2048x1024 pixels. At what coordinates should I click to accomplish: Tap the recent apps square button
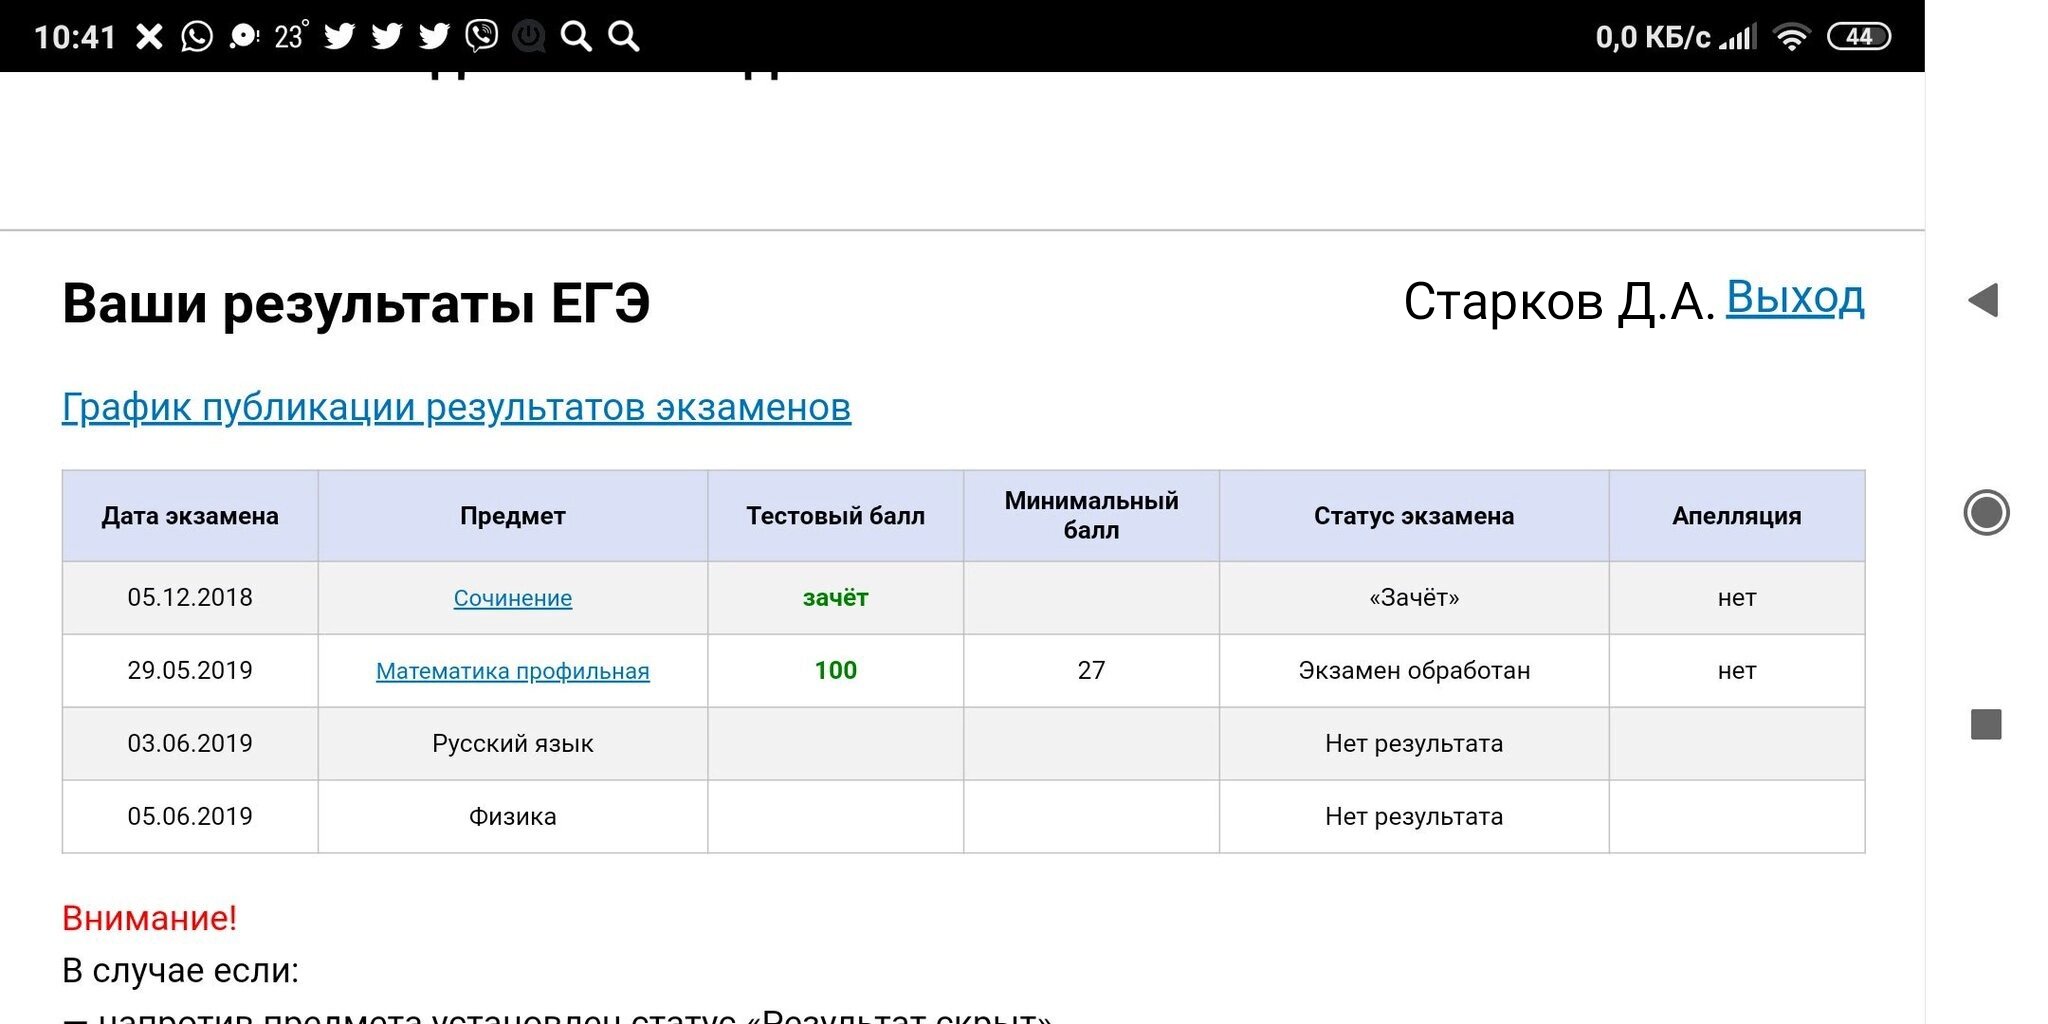pyautogui.click(x=1985, y=724)
